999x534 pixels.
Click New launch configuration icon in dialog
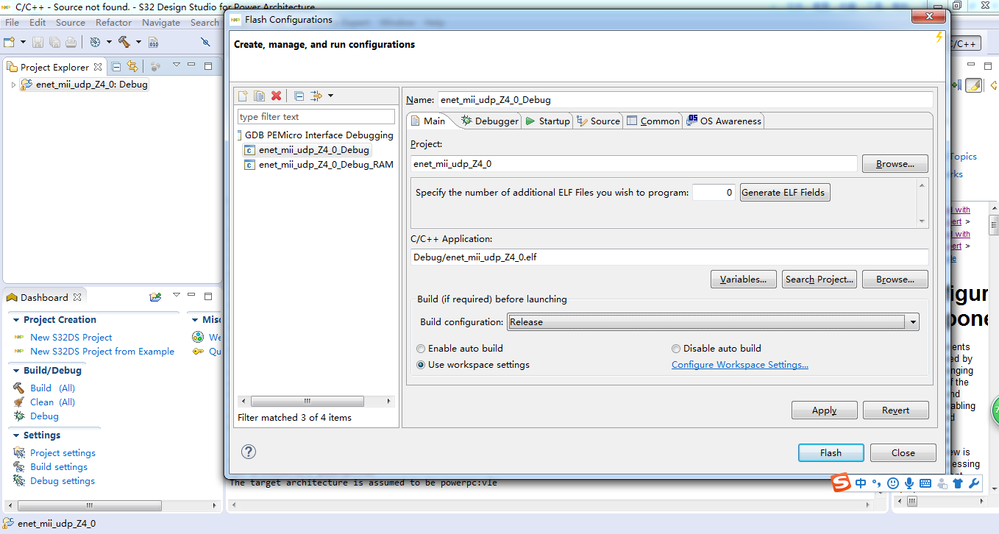(x=243, y=96)
